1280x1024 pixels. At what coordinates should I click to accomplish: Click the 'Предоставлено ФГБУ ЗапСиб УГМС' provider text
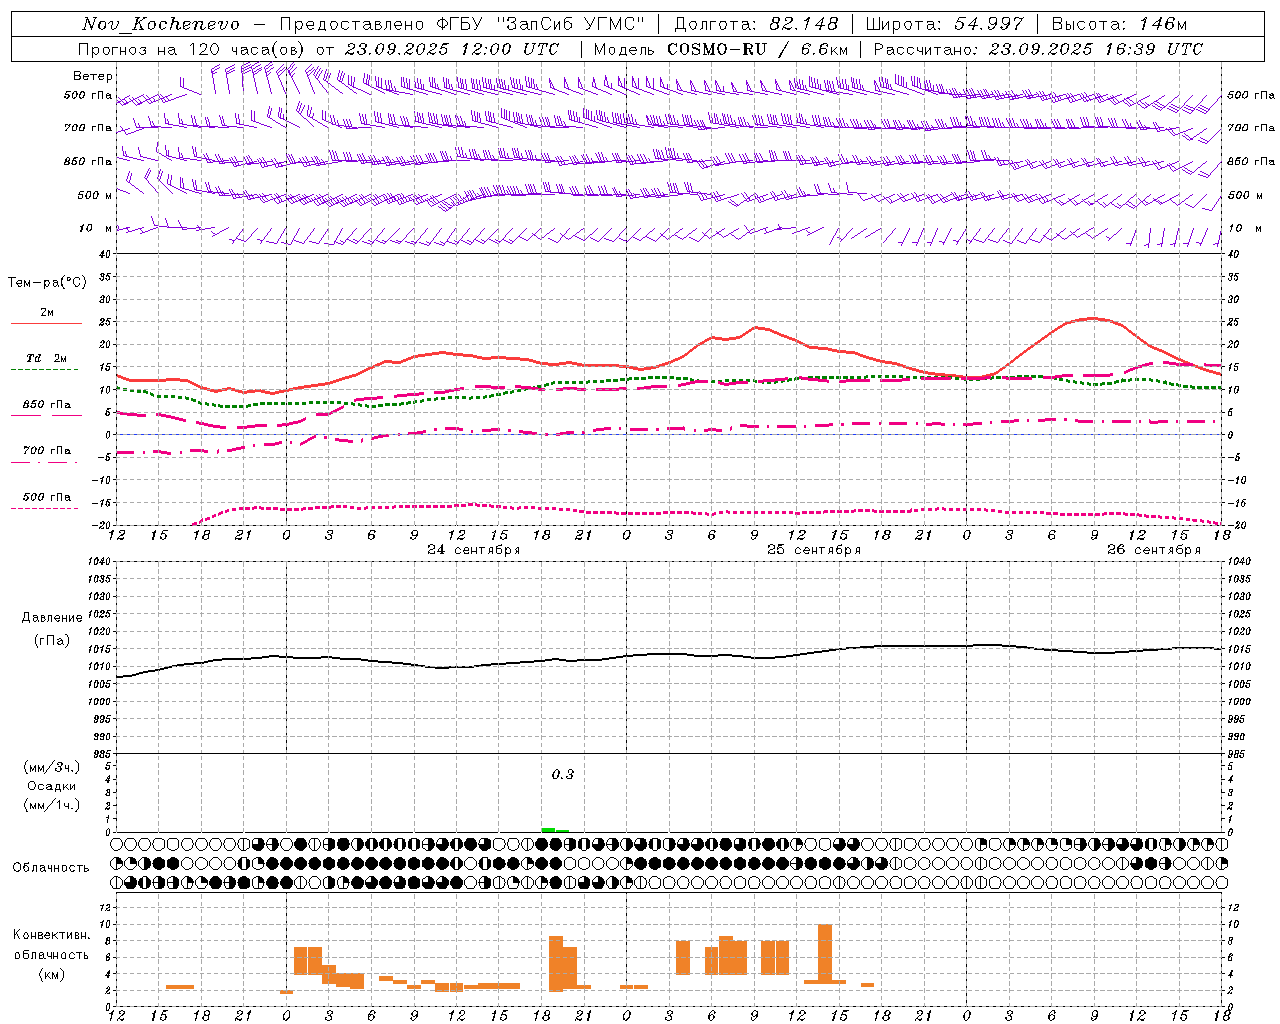pyautogui.click(x=462, y=24)
